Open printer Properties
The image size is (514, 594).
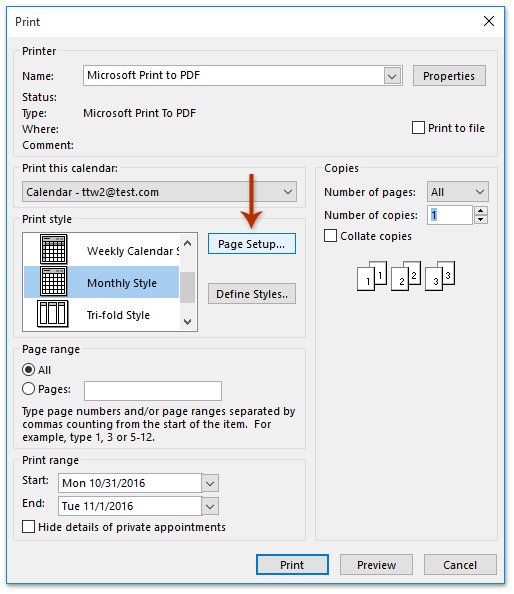(x=449, y=76)
